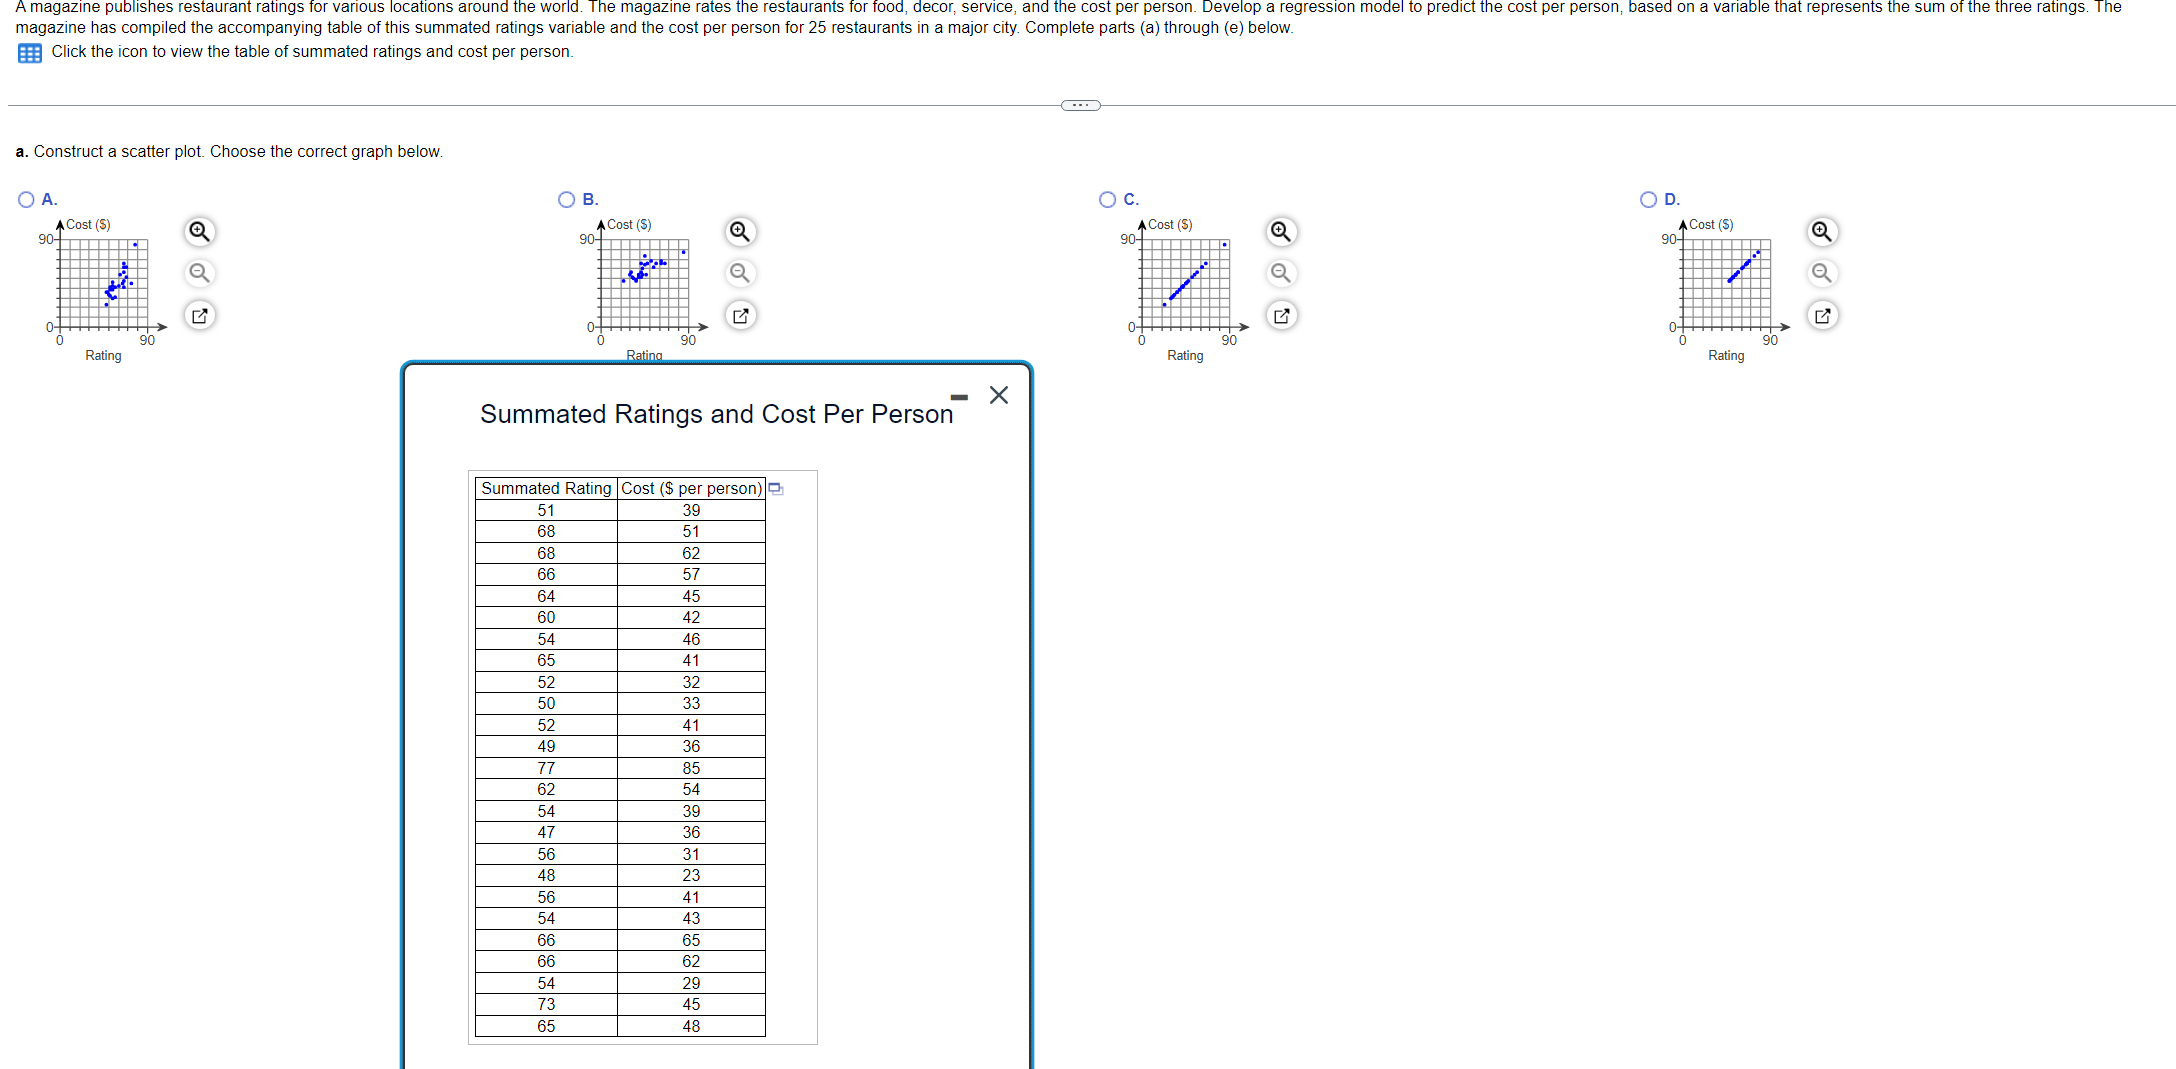The width and height of the screenshot is (2176, 1069).
Task: Open graph A in a larger view
Action: (x=199, y=315)
